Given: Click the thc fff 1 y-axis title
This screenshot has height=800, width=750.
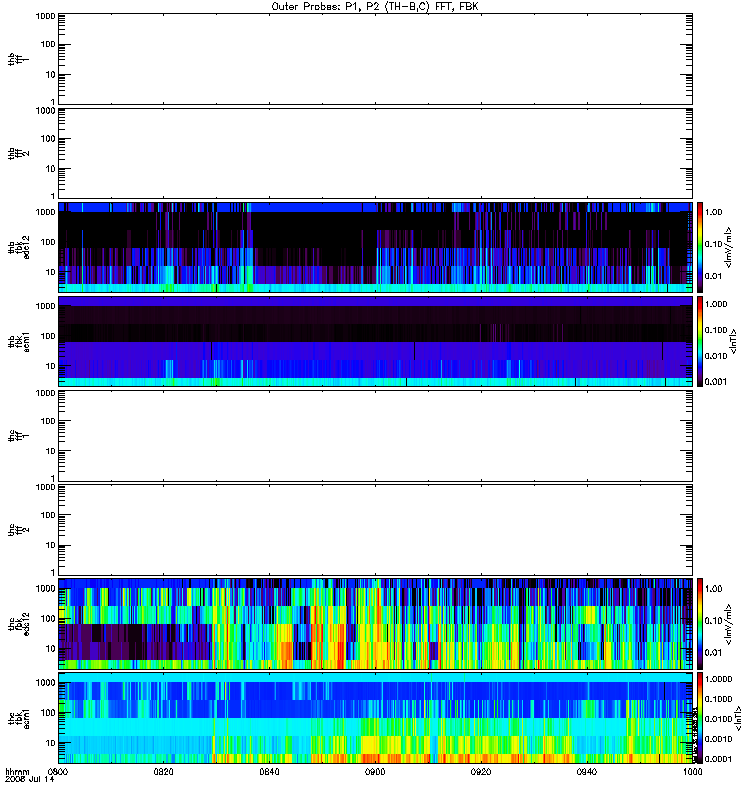Looking at the screenshot, I should pyautogui.click(x=18, y=436).
